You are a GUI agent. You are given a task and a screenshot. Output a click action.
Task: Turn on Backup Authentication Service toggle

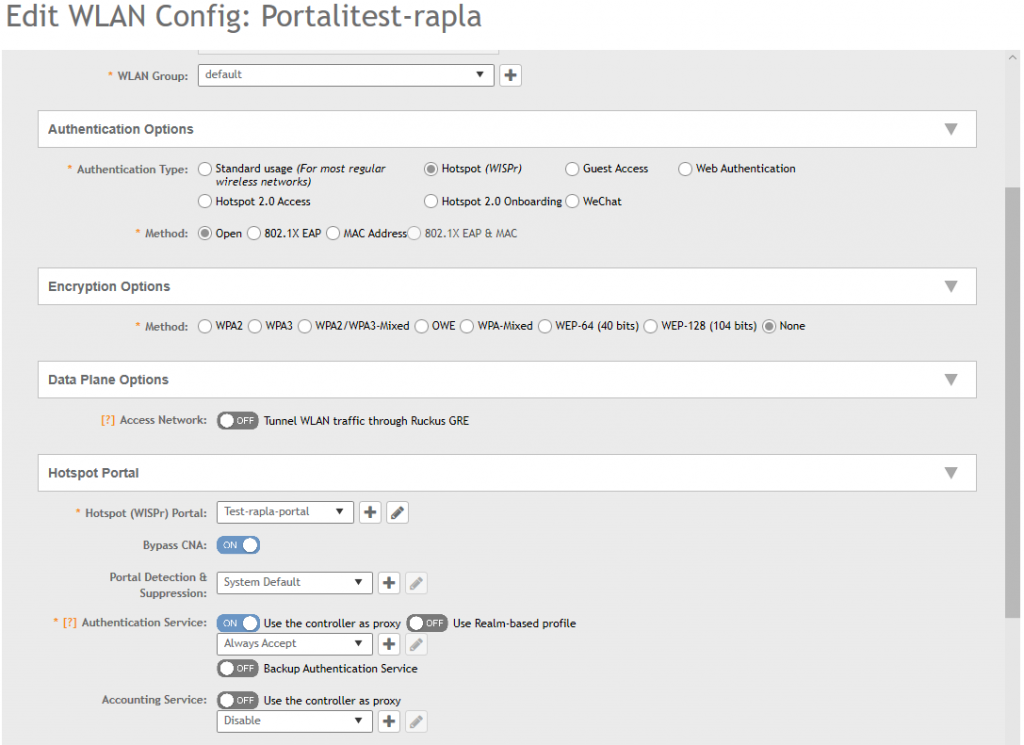pyautogui.click(x=238, y=668)
